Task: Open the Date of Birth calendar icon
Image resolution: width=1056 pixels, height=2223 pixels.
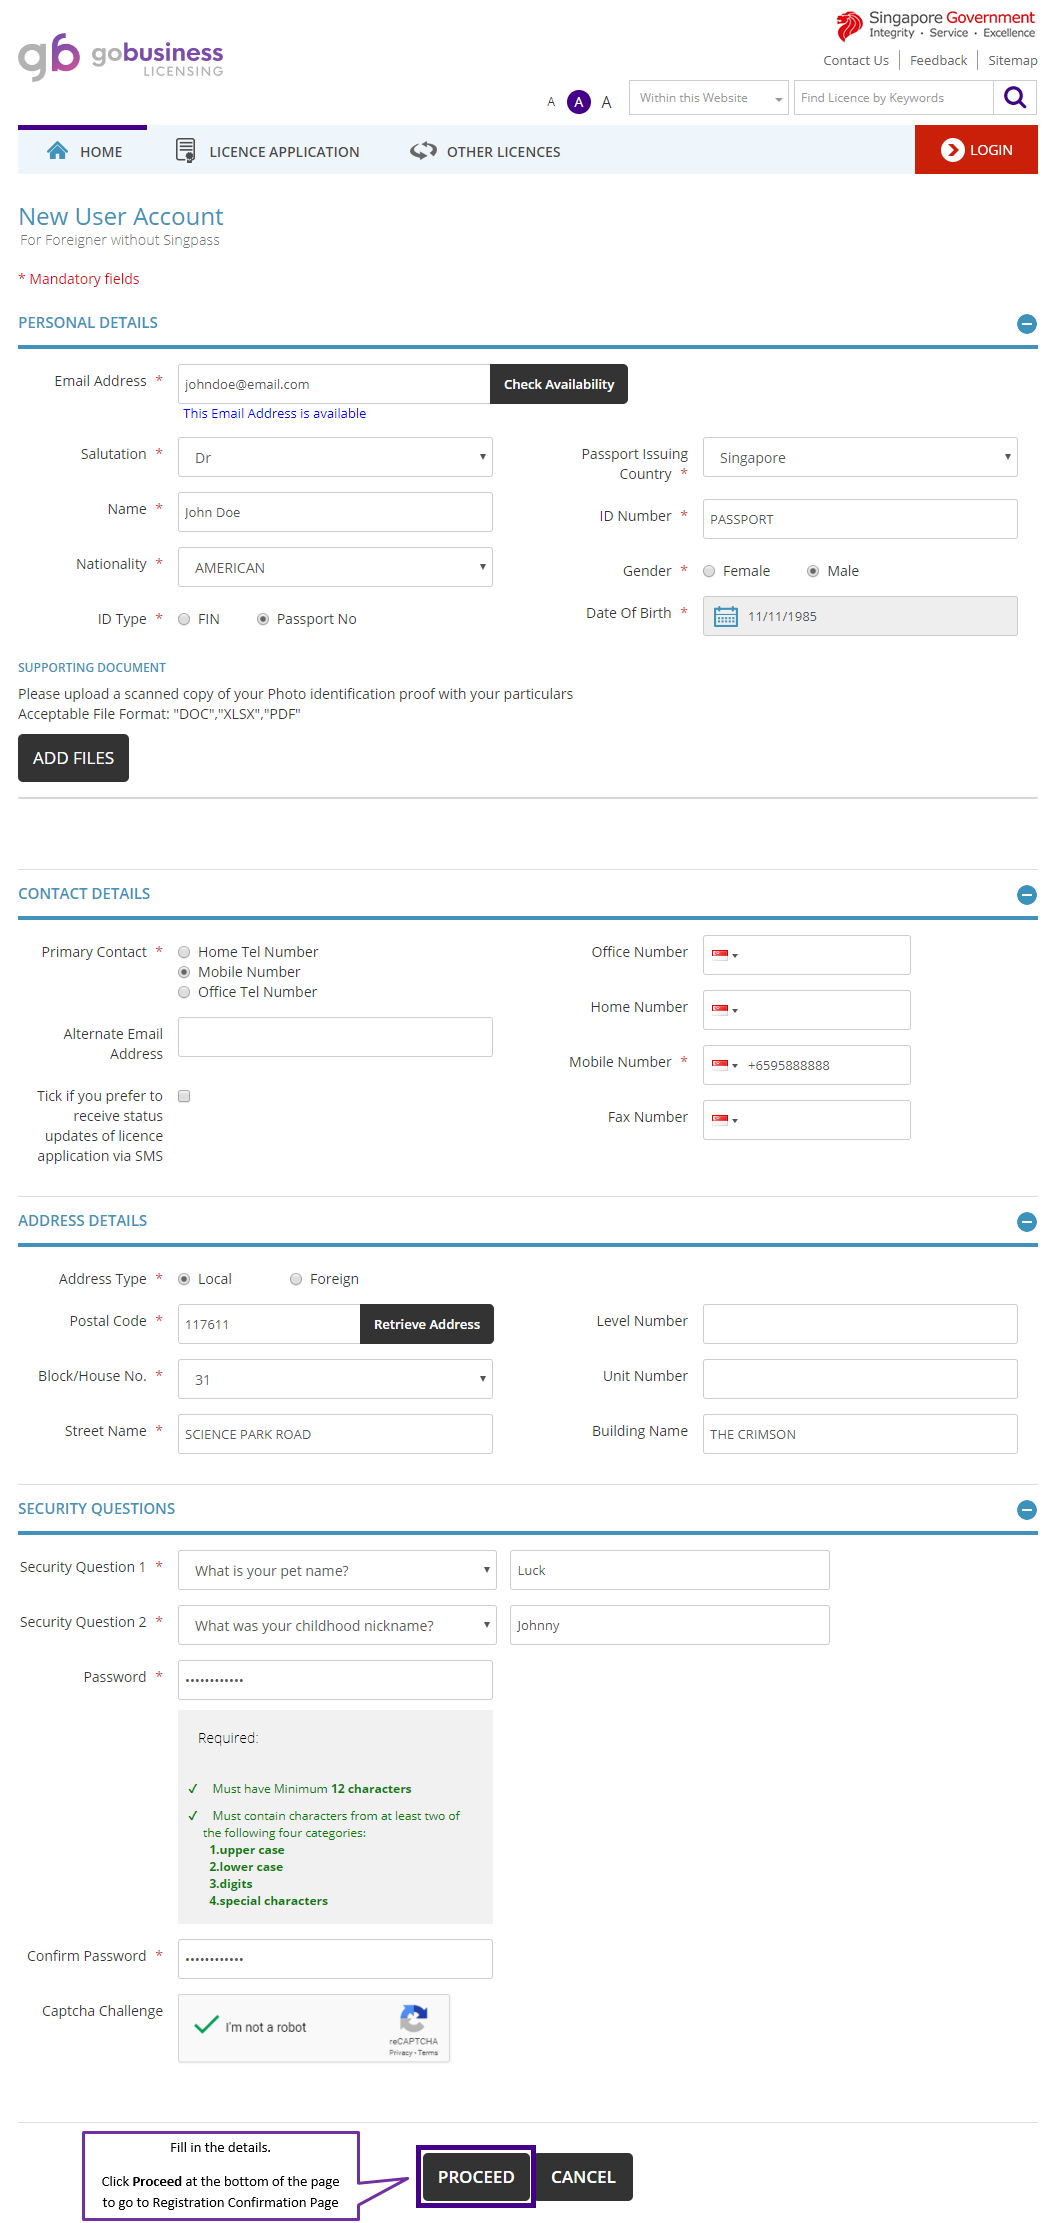Action: [x=725, y=616]
